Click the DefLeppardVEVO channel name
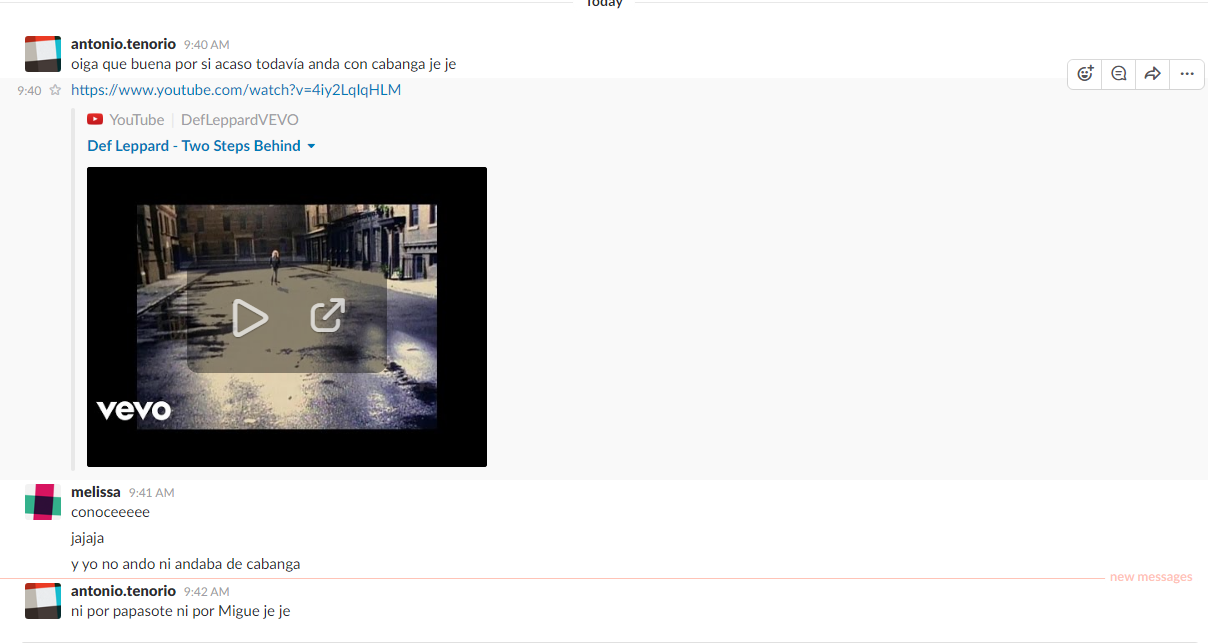Screen dimensions: 1208x643 click(239, 120)
